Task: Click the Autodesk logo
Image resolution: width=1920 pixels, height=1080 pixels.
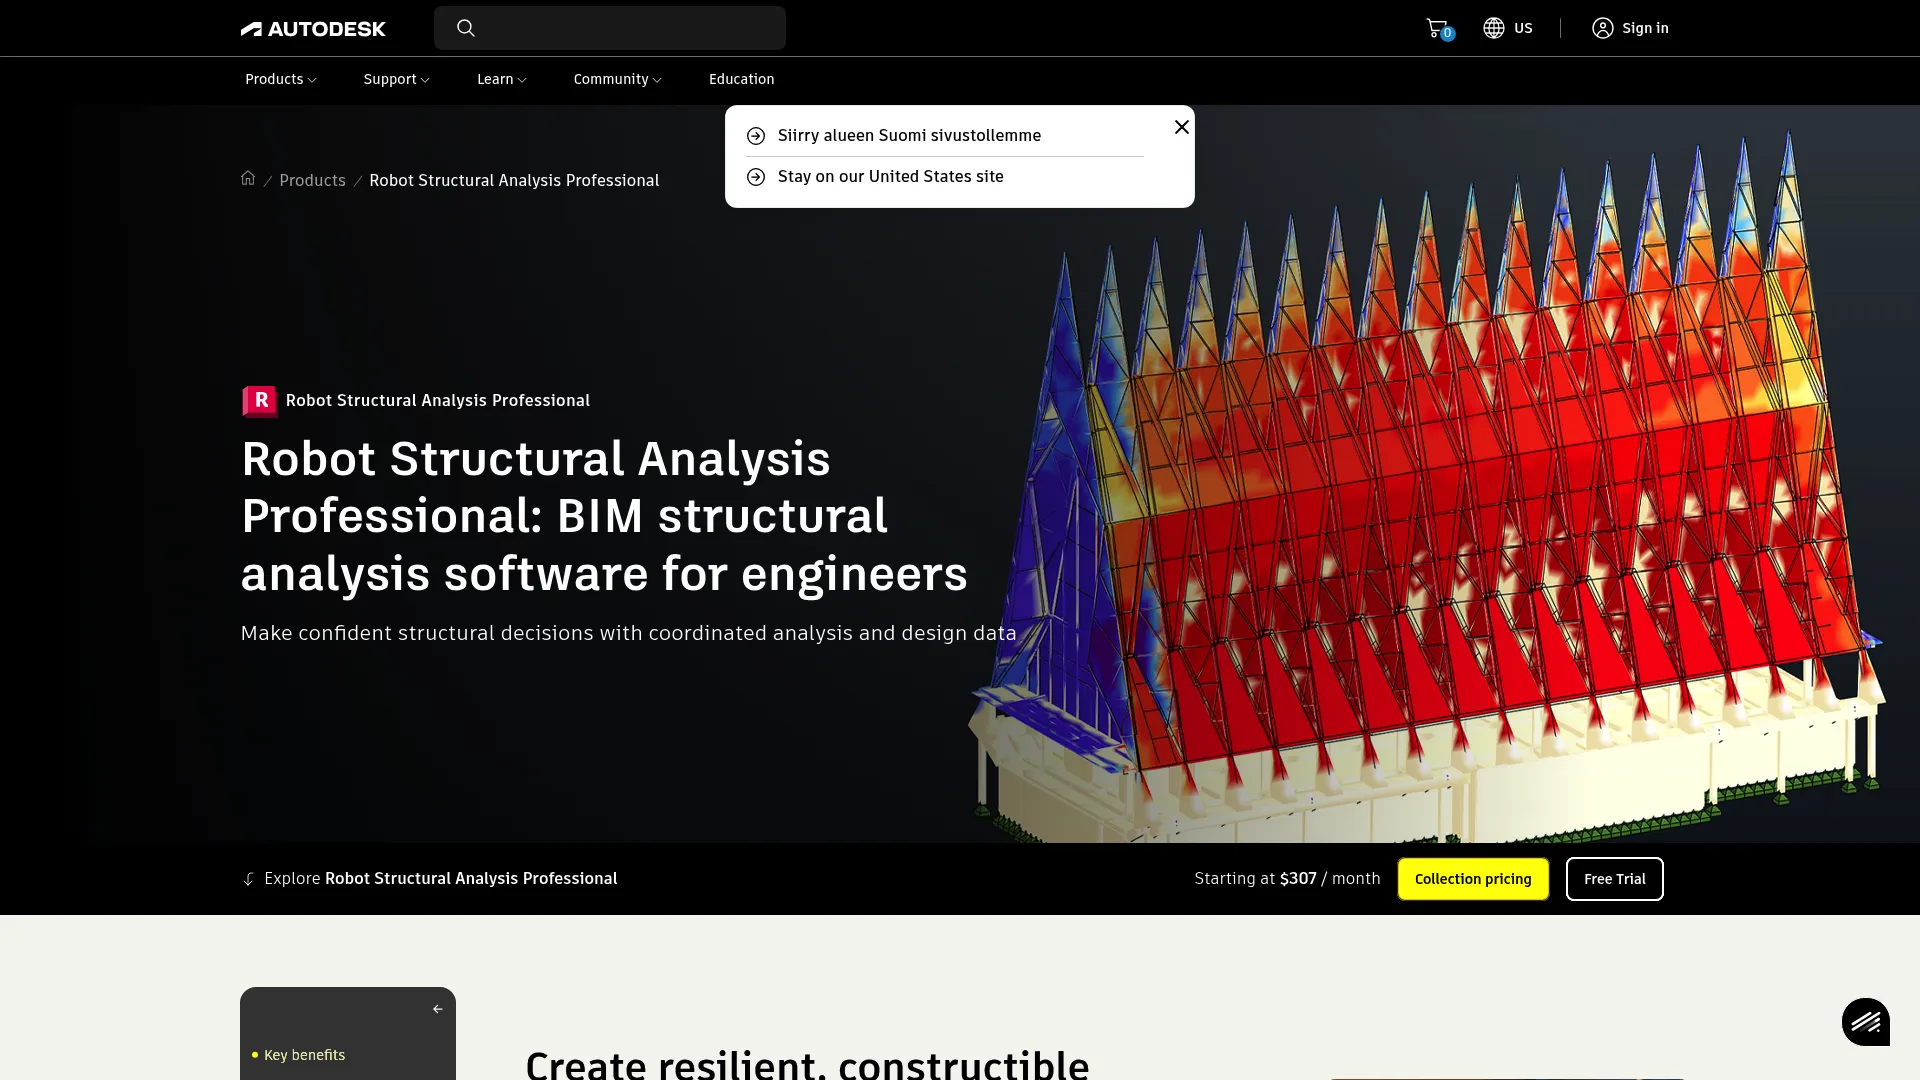Action: (x=313, y=29)
